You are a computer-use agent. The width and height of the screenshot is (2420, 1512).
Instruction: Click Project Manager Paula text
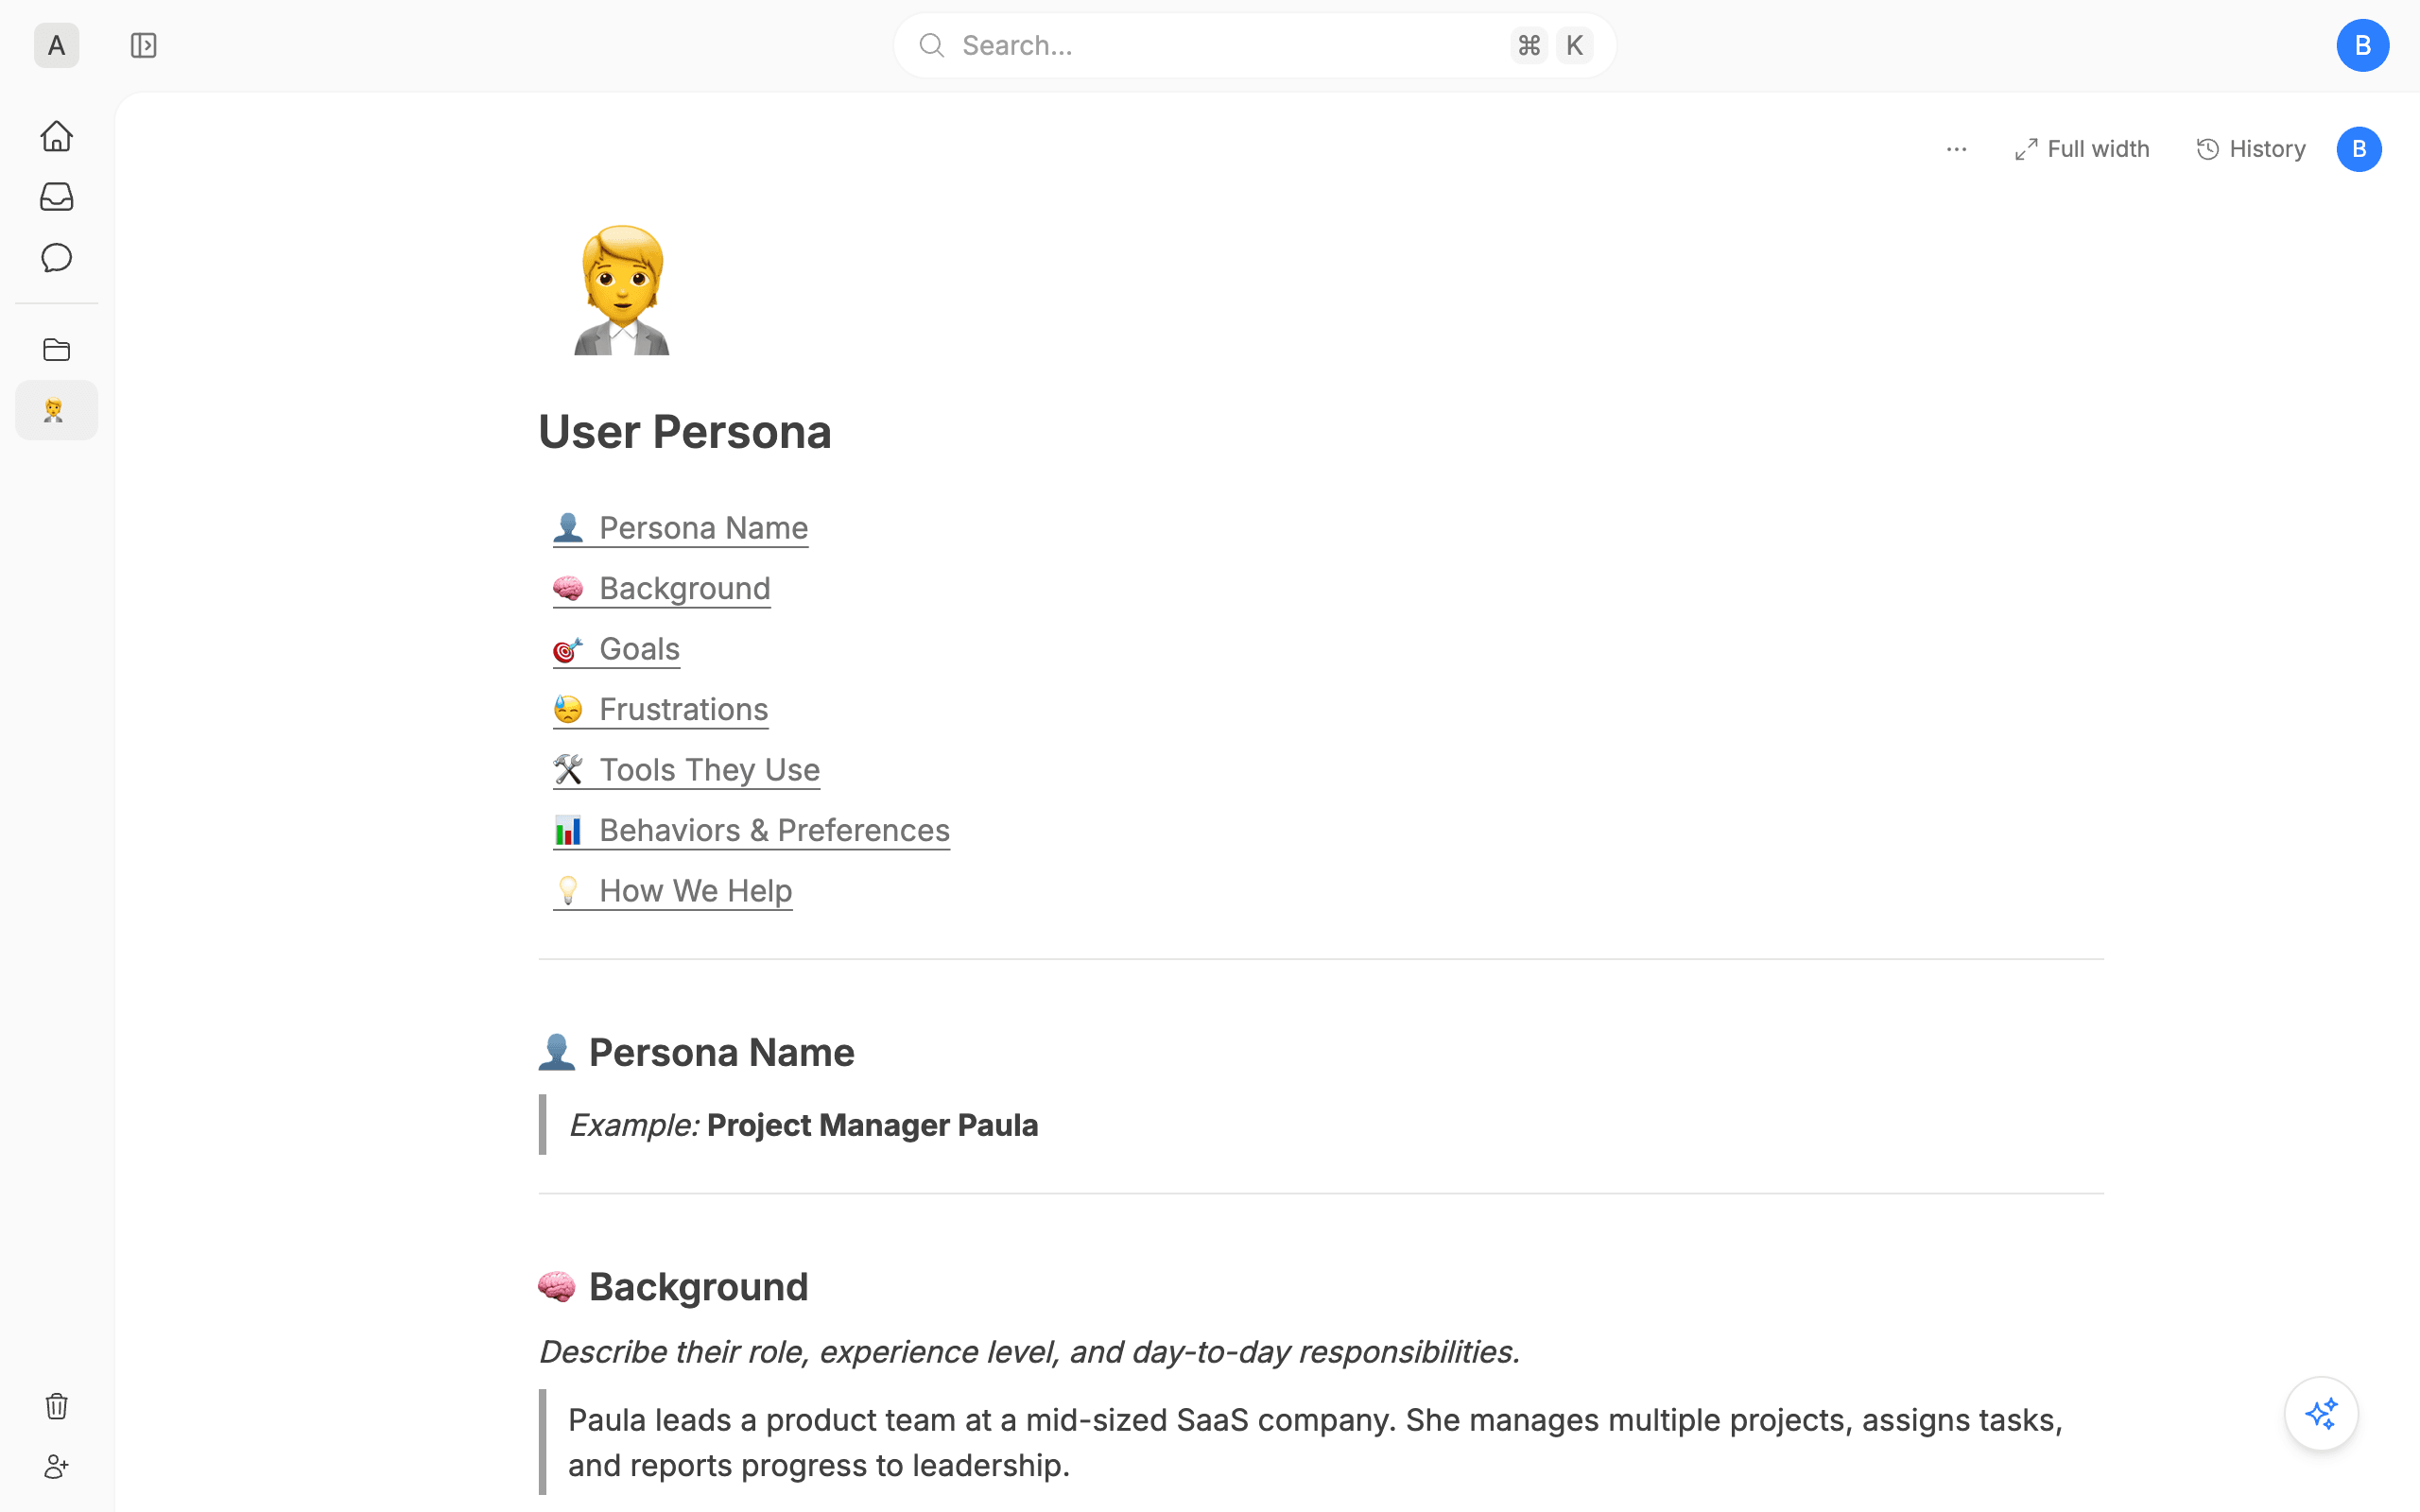point(872,1125)
